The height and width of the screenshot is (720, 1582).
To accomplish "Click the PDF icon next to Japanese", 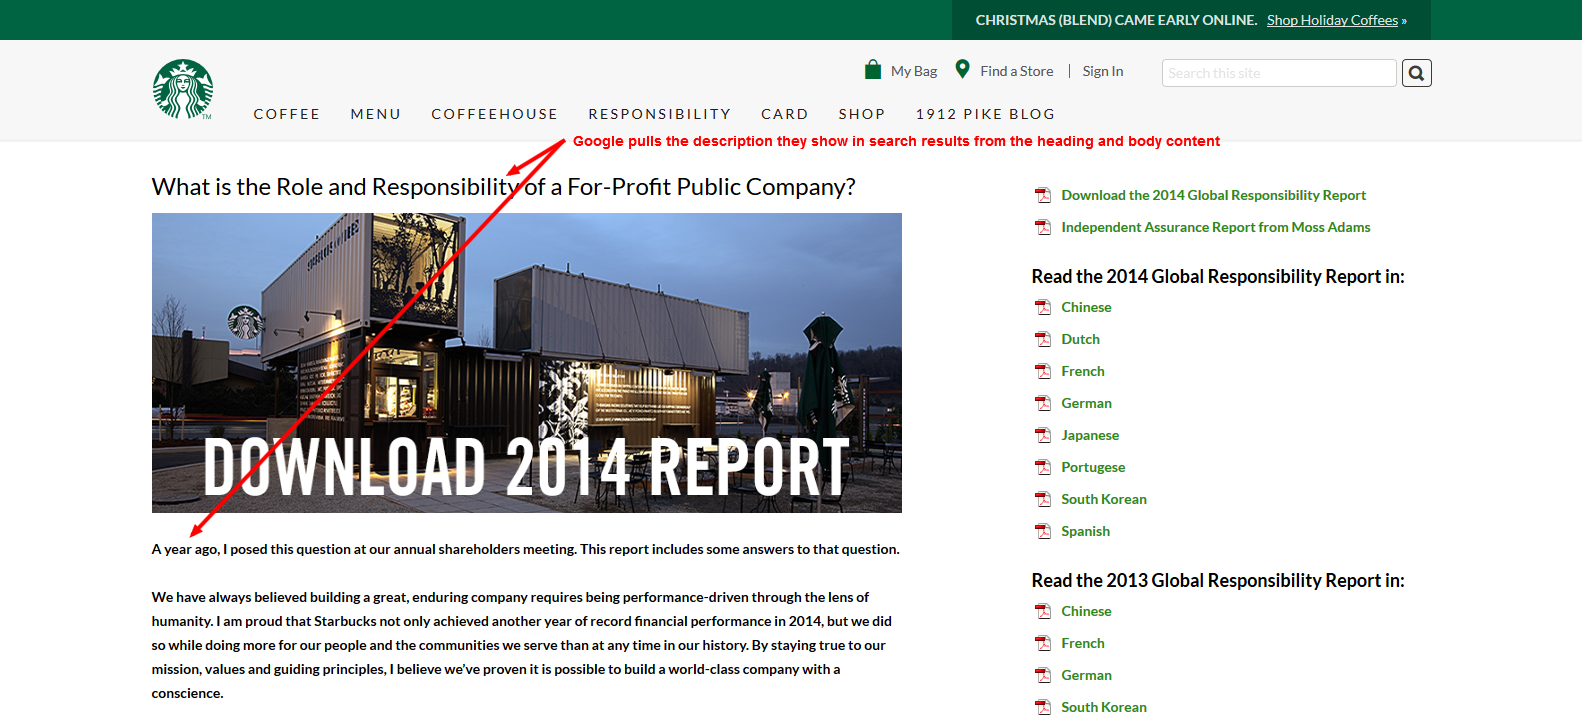I will (1043, 435).
